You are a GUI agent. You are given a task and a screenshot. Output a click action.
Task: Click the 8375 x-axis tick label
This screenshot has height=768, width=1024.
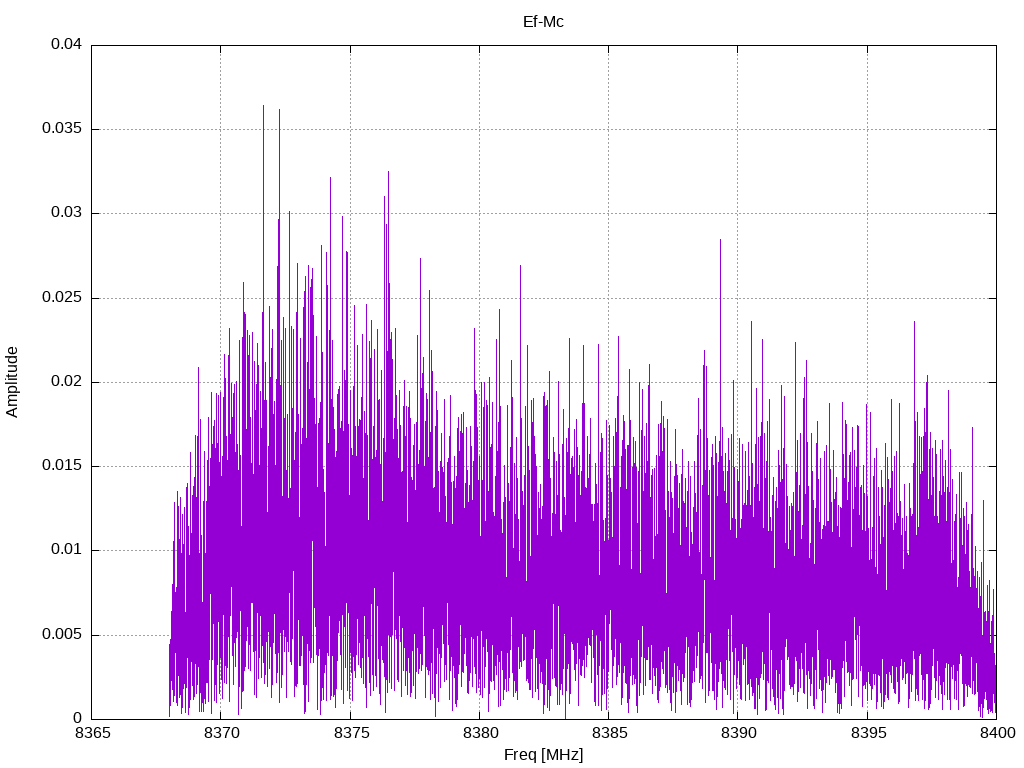pyautogui.click(x=351, y=733)
